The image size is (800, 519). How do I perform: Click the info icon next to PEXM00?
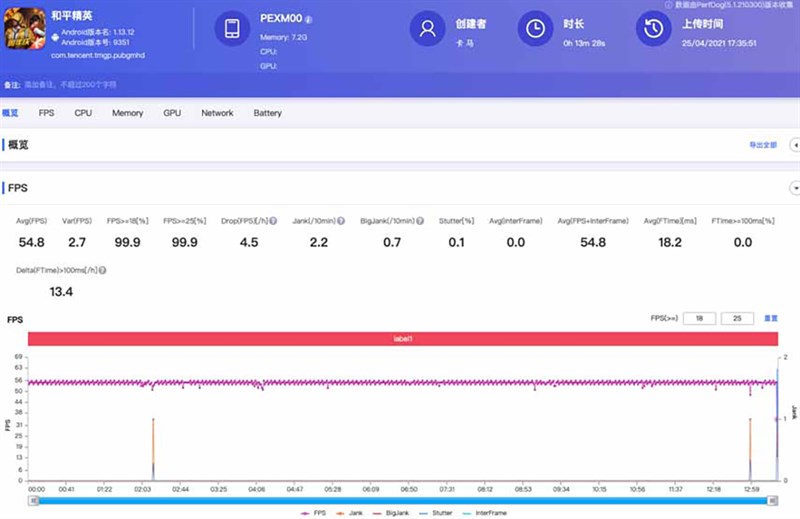tap(309, 19)
